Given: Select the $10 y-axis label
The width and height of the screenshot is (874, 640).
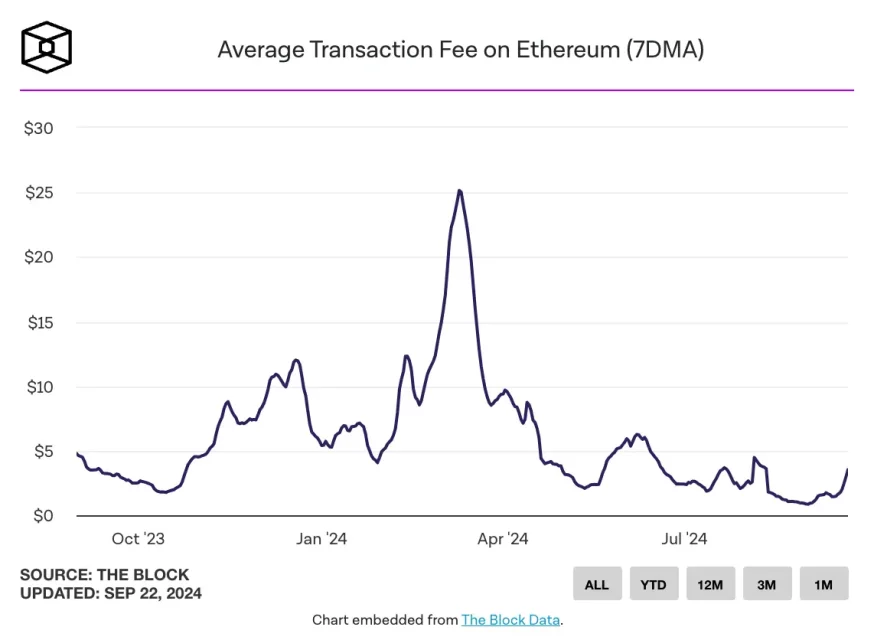Looking at the screenshot, I should click(40, 387).
